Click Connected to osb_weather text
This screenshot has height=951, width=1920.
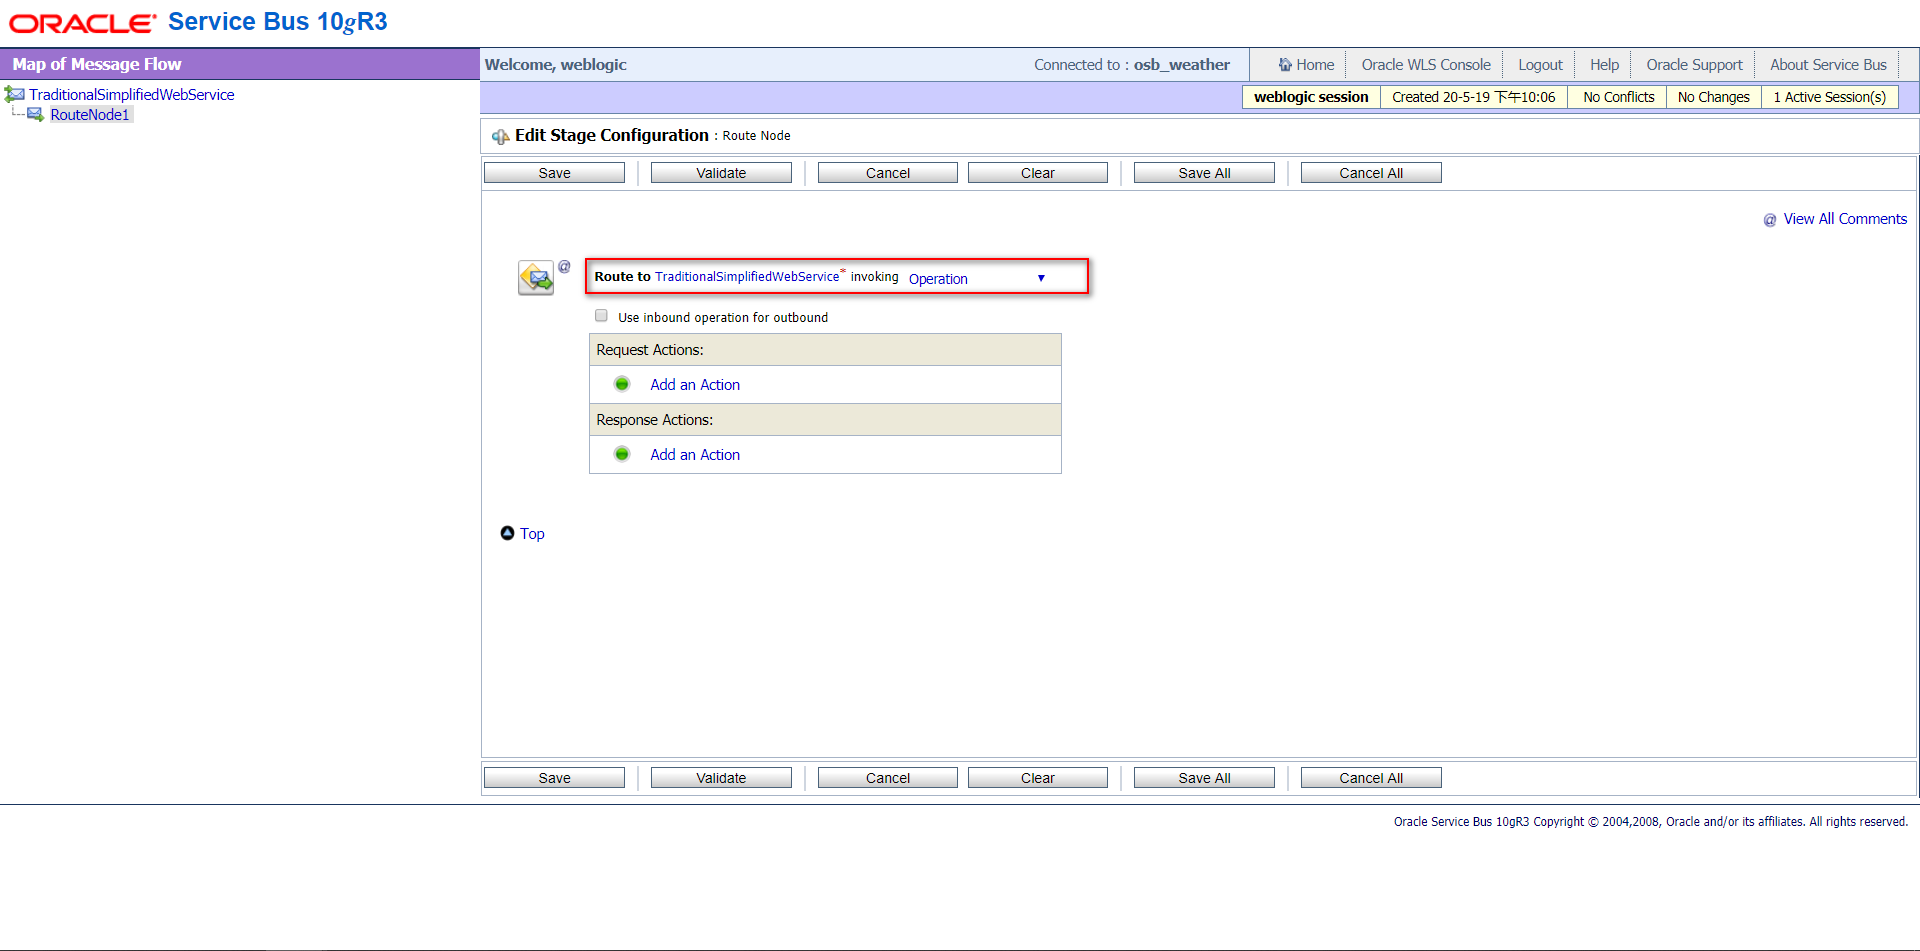[1132, 65]
